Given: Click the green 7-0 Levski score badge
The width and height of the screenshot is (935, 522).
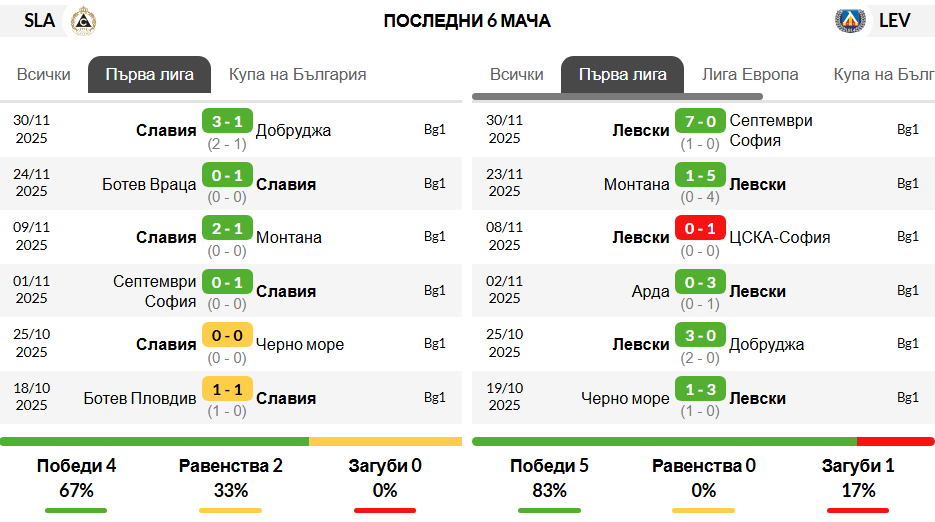Looking at the screenshot, I should point(700,121).
